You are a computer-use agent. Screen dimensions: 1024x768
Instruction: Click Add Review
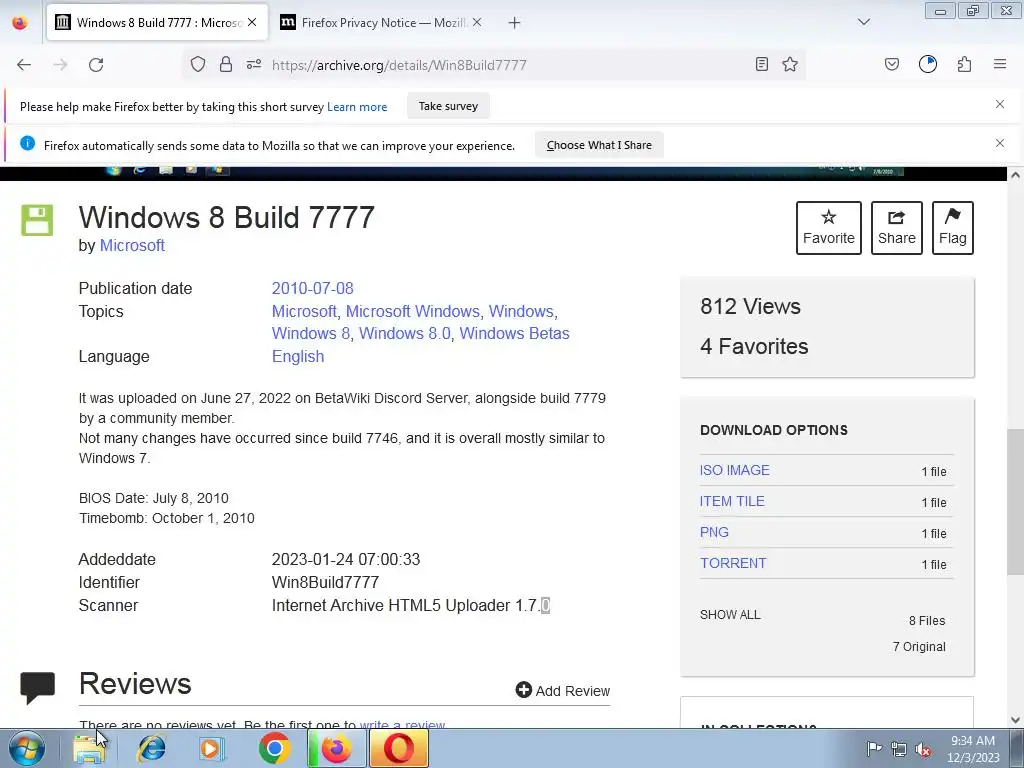click(x=563, y=691)
